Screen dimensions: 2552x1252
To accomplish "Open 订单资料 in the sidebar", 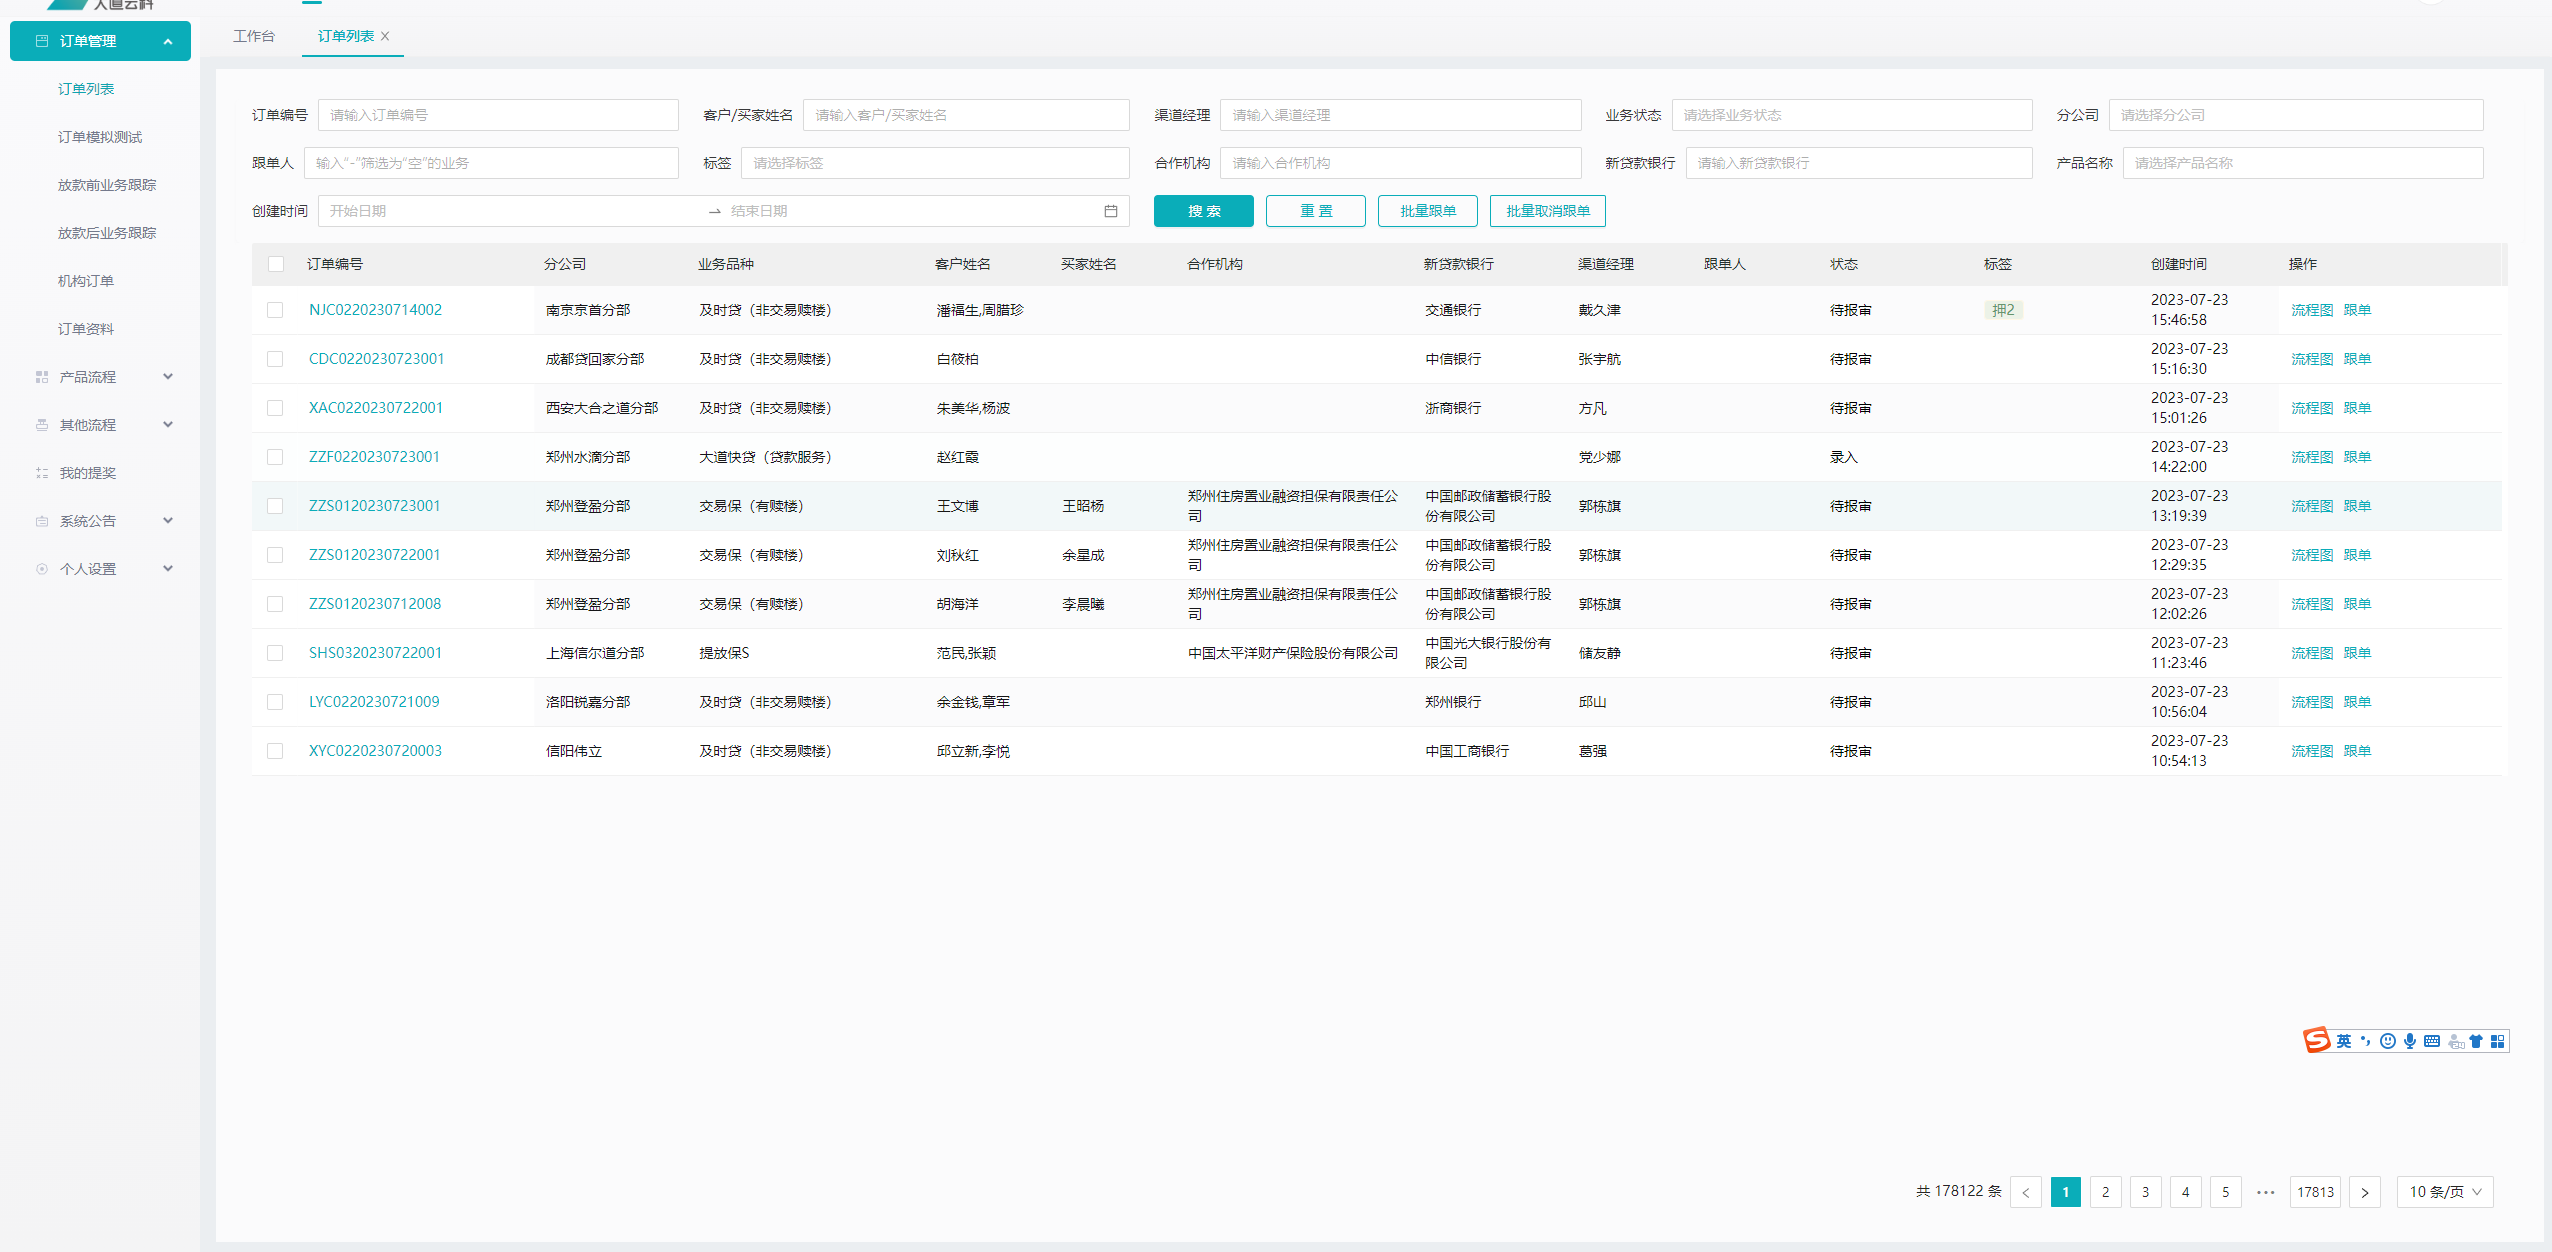I will tap(86, 329).
